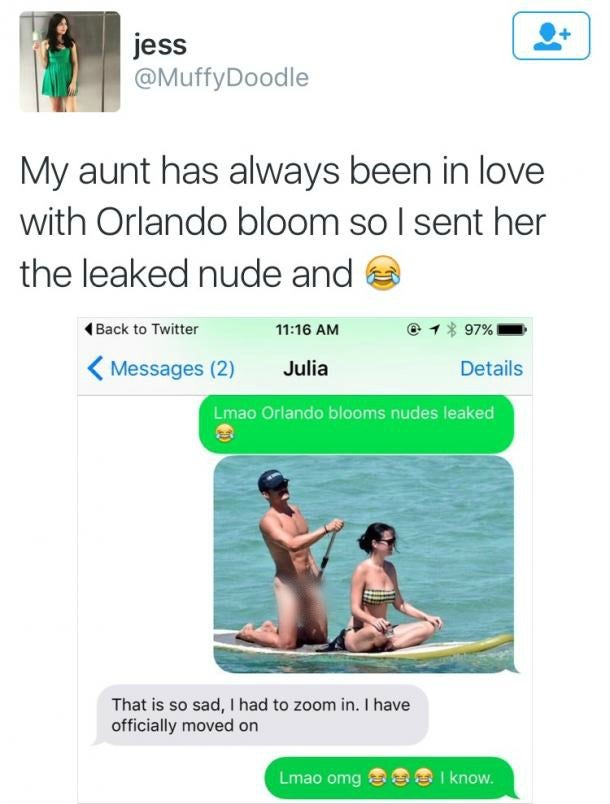Tap the rotation lock status icon
Screen dimensions: 610x804
click(413, 329)
